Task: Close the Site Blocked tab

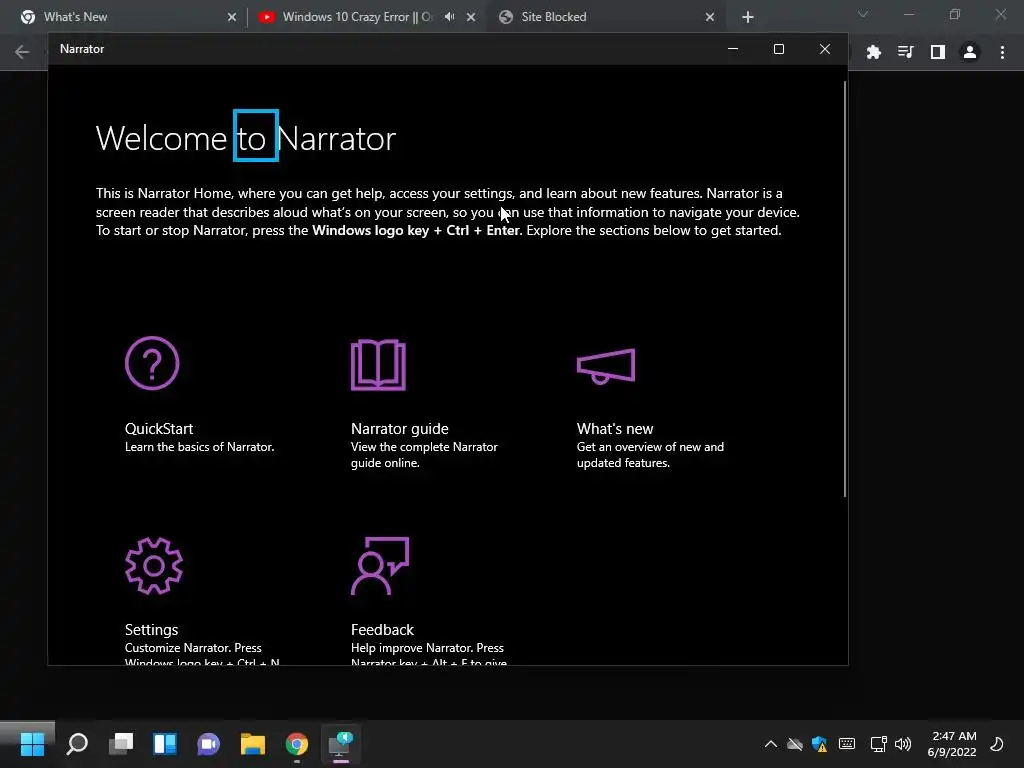Action: coord(710,17)
